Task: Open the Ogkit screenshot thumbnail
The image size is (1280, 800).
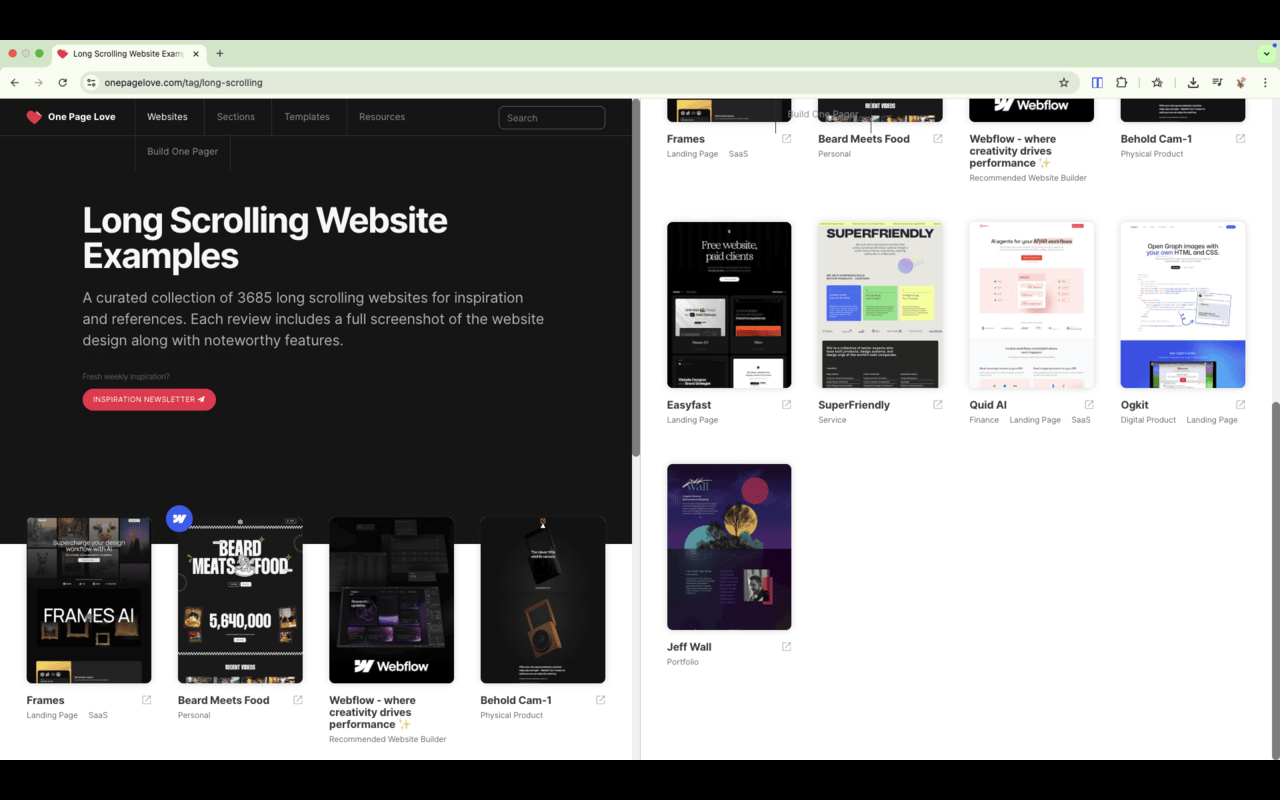Action: tap(1183, 305)
